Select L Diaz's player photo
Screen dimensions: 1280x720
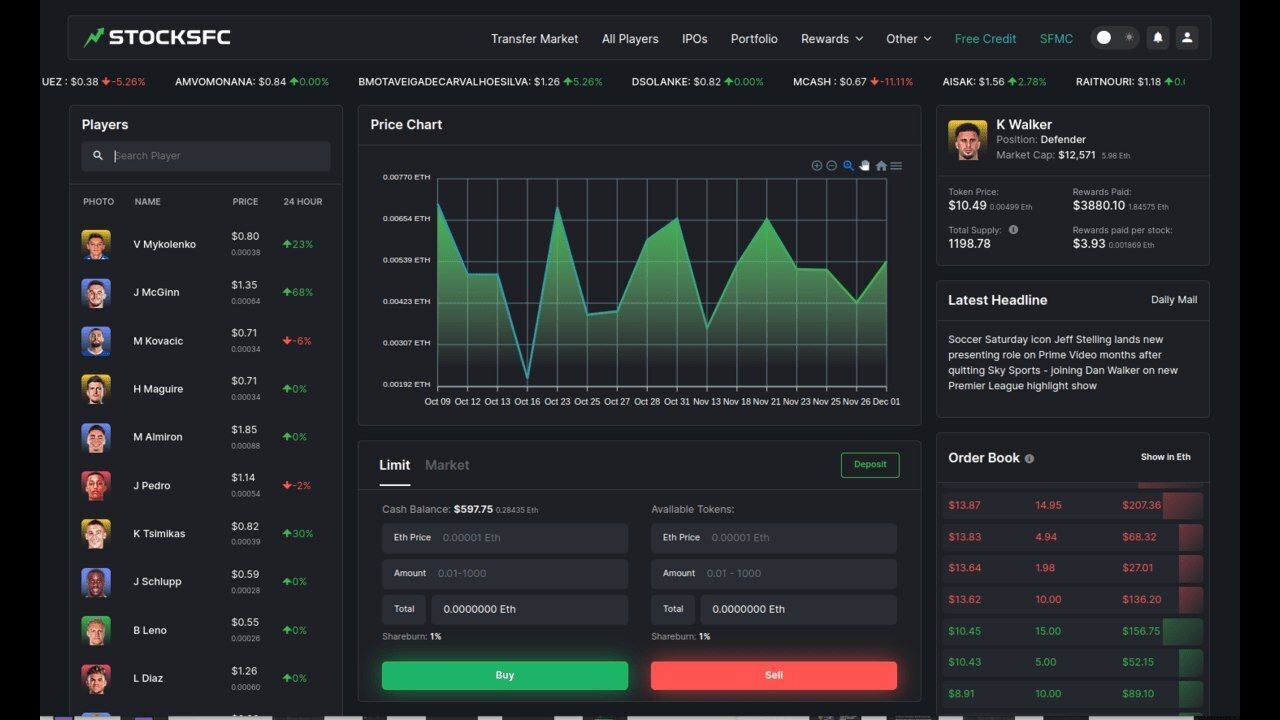(x=96, y=678)
